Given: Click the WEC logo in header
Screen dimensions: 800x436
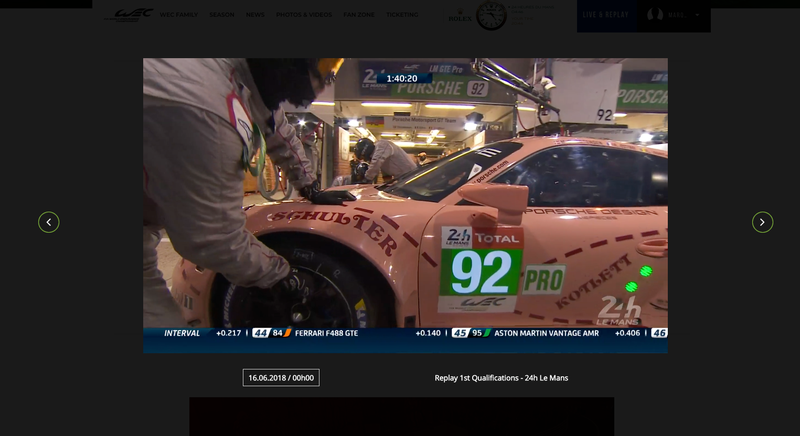Looking at the screenshot, I should pos(129,15).
